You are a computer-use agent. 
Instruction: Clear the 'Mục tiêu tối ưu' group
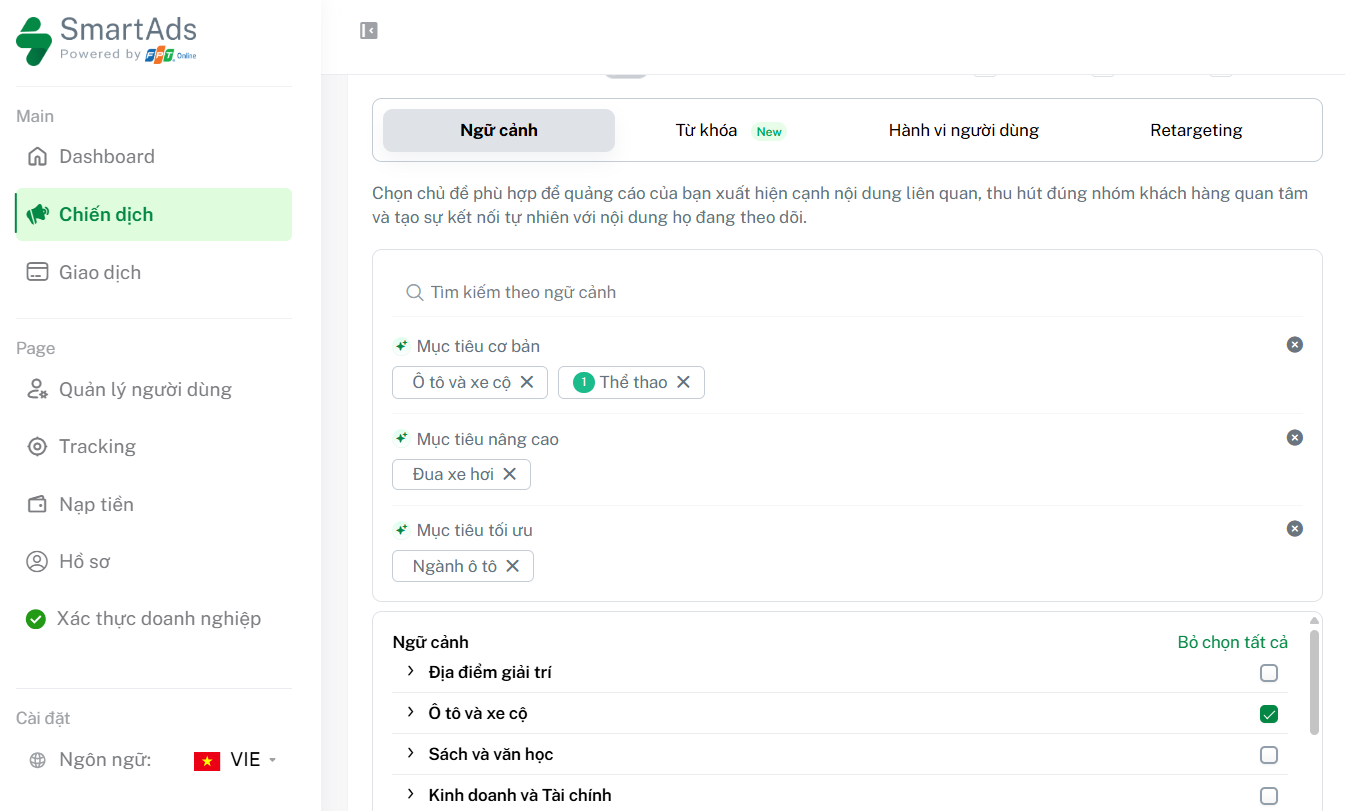(x=1294, y=529)
